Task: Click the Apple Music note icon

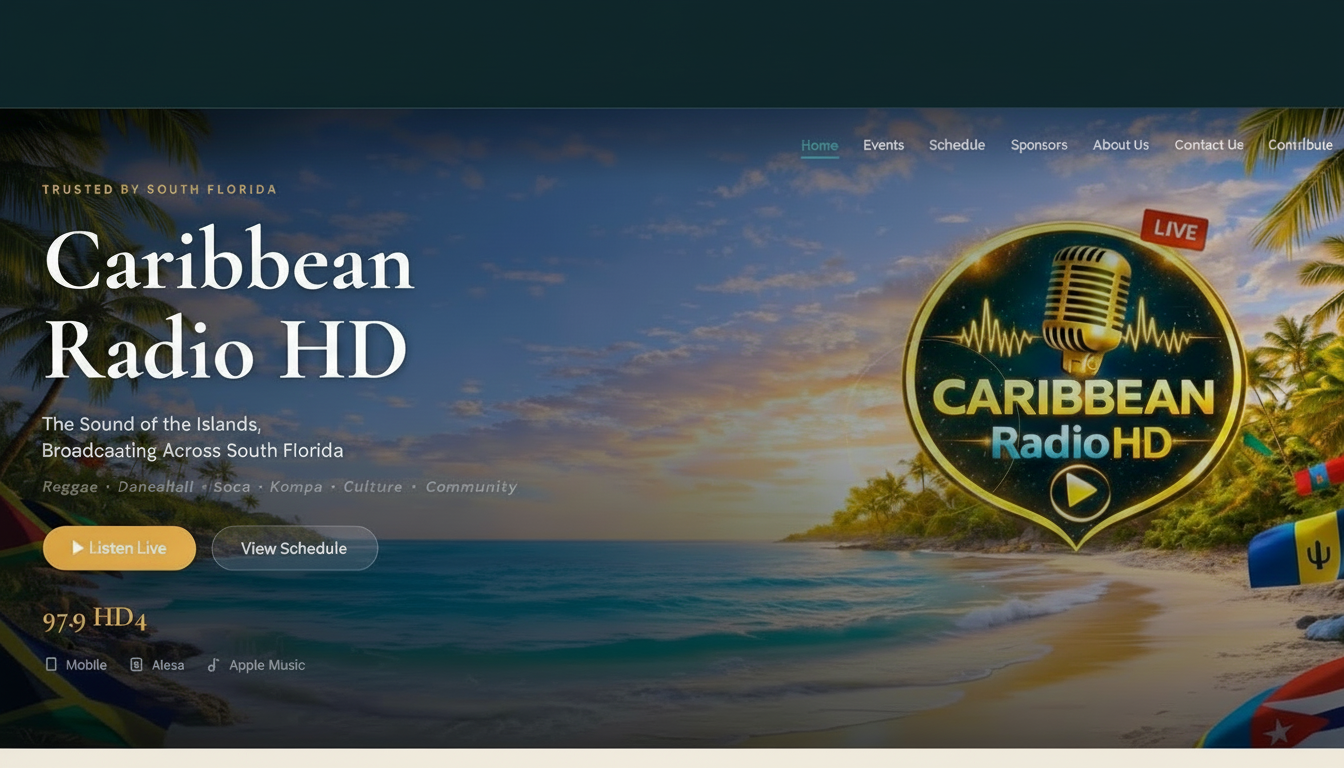Action: [212, 664]
